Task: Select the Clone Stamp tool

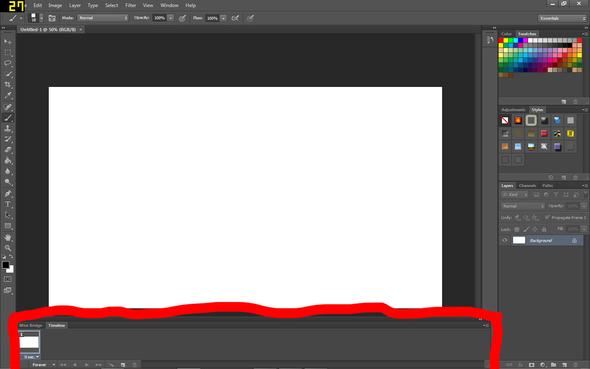Action: (8, 129)
